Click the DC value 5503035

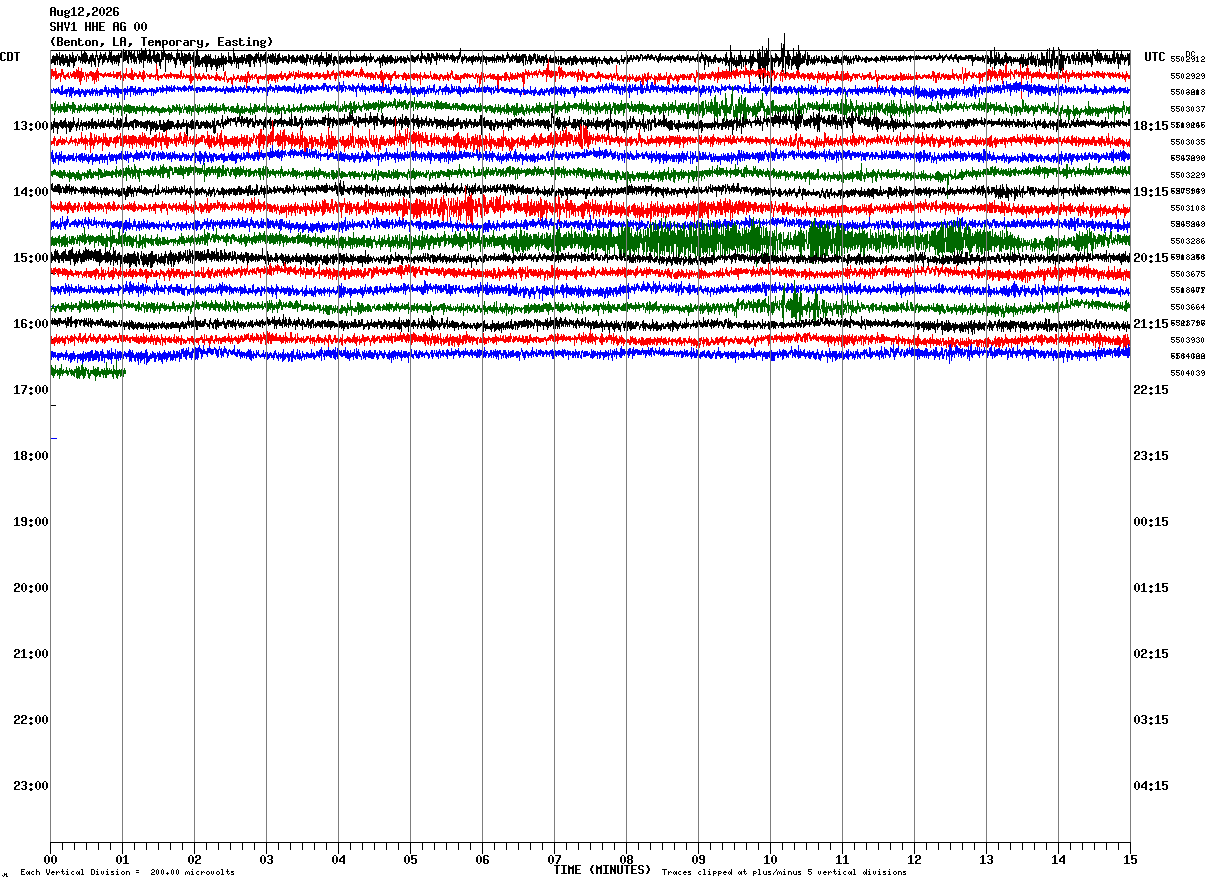point(1188,142)
